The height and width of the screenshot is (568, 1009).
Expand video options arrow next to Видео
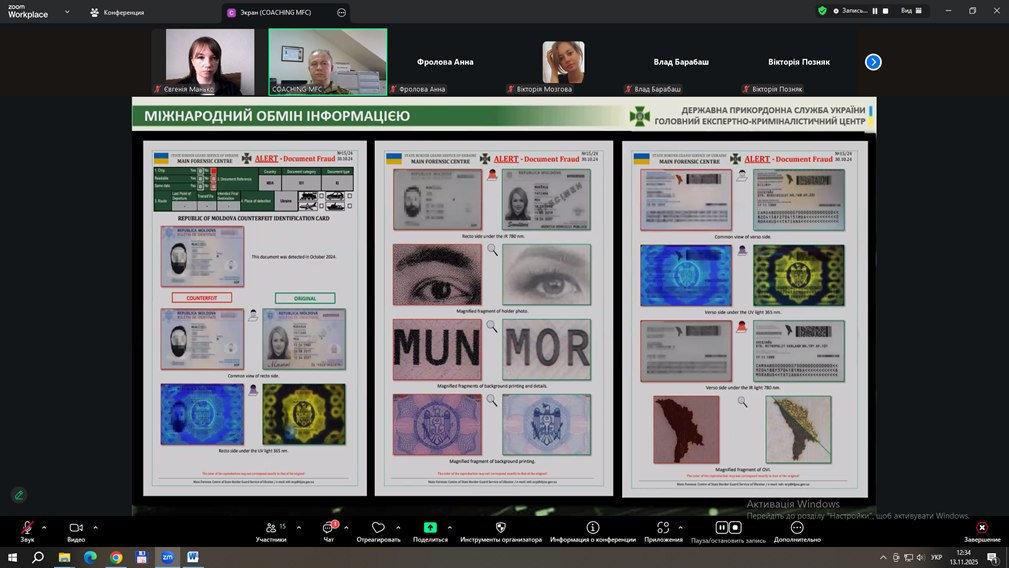[x=95, y=527]
